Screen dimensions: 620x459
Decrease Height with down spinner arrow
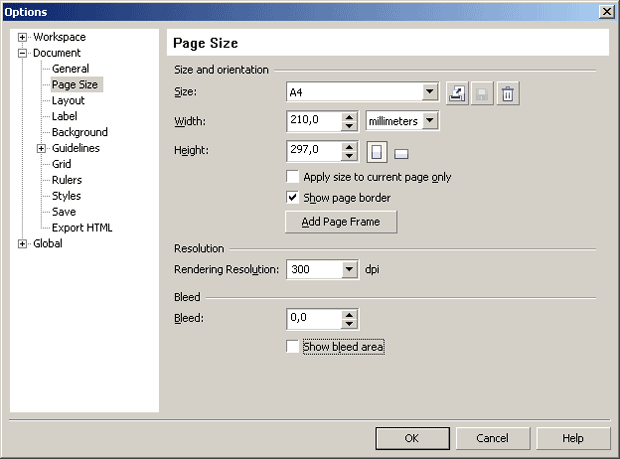click(x=349, y=156)
